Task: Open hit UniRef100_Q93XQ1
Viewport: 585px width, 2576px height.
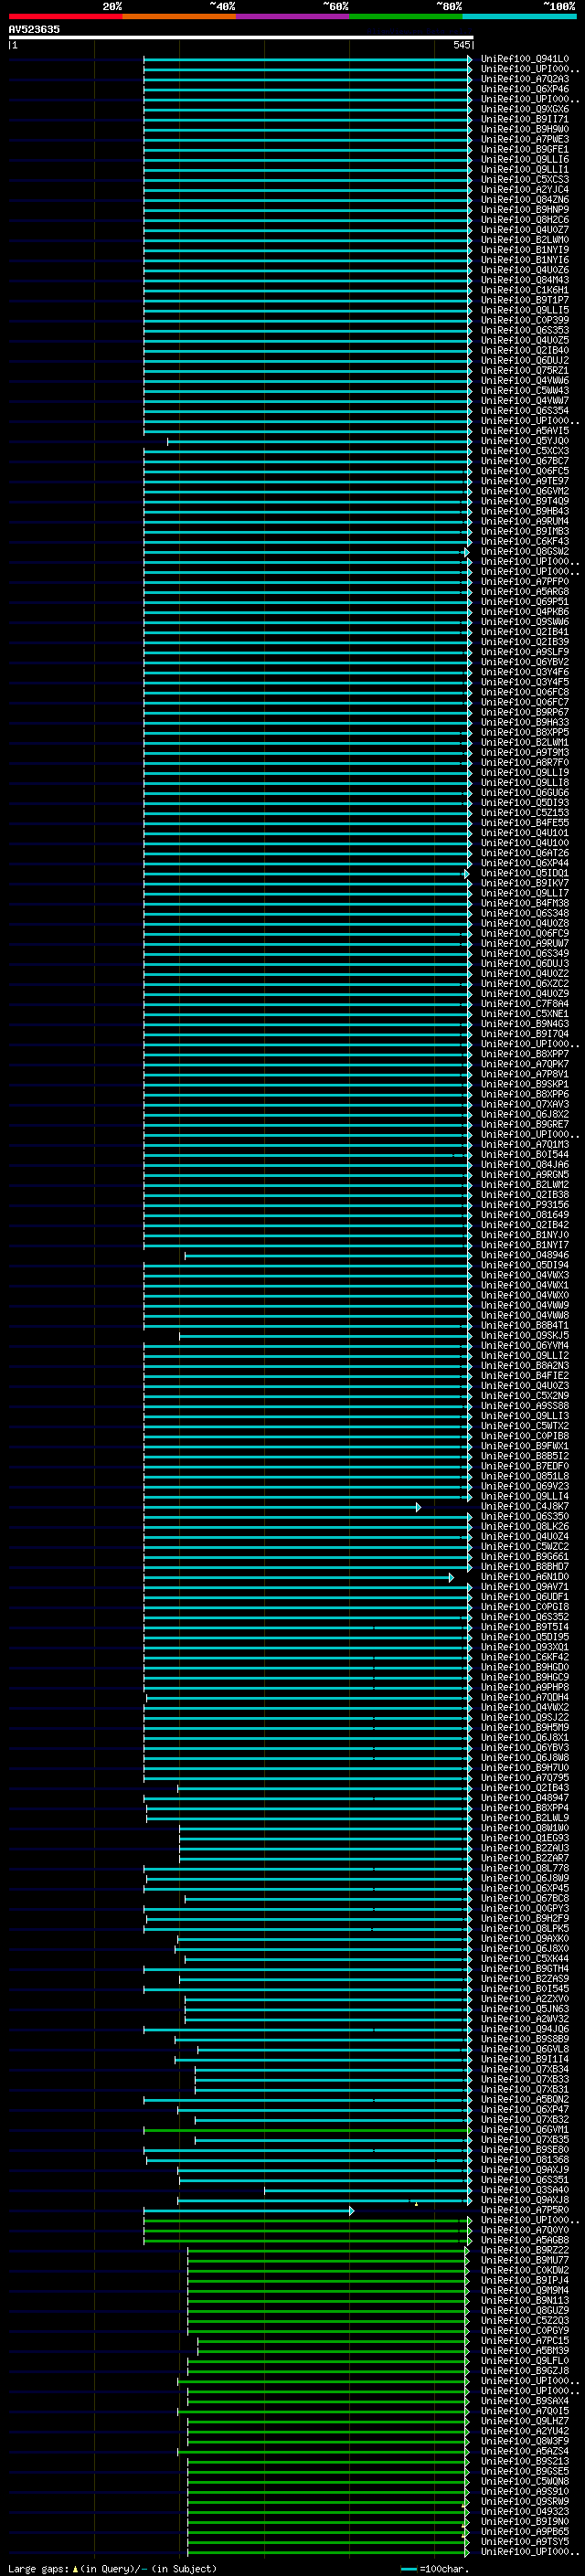Action: coord(524,1647)
